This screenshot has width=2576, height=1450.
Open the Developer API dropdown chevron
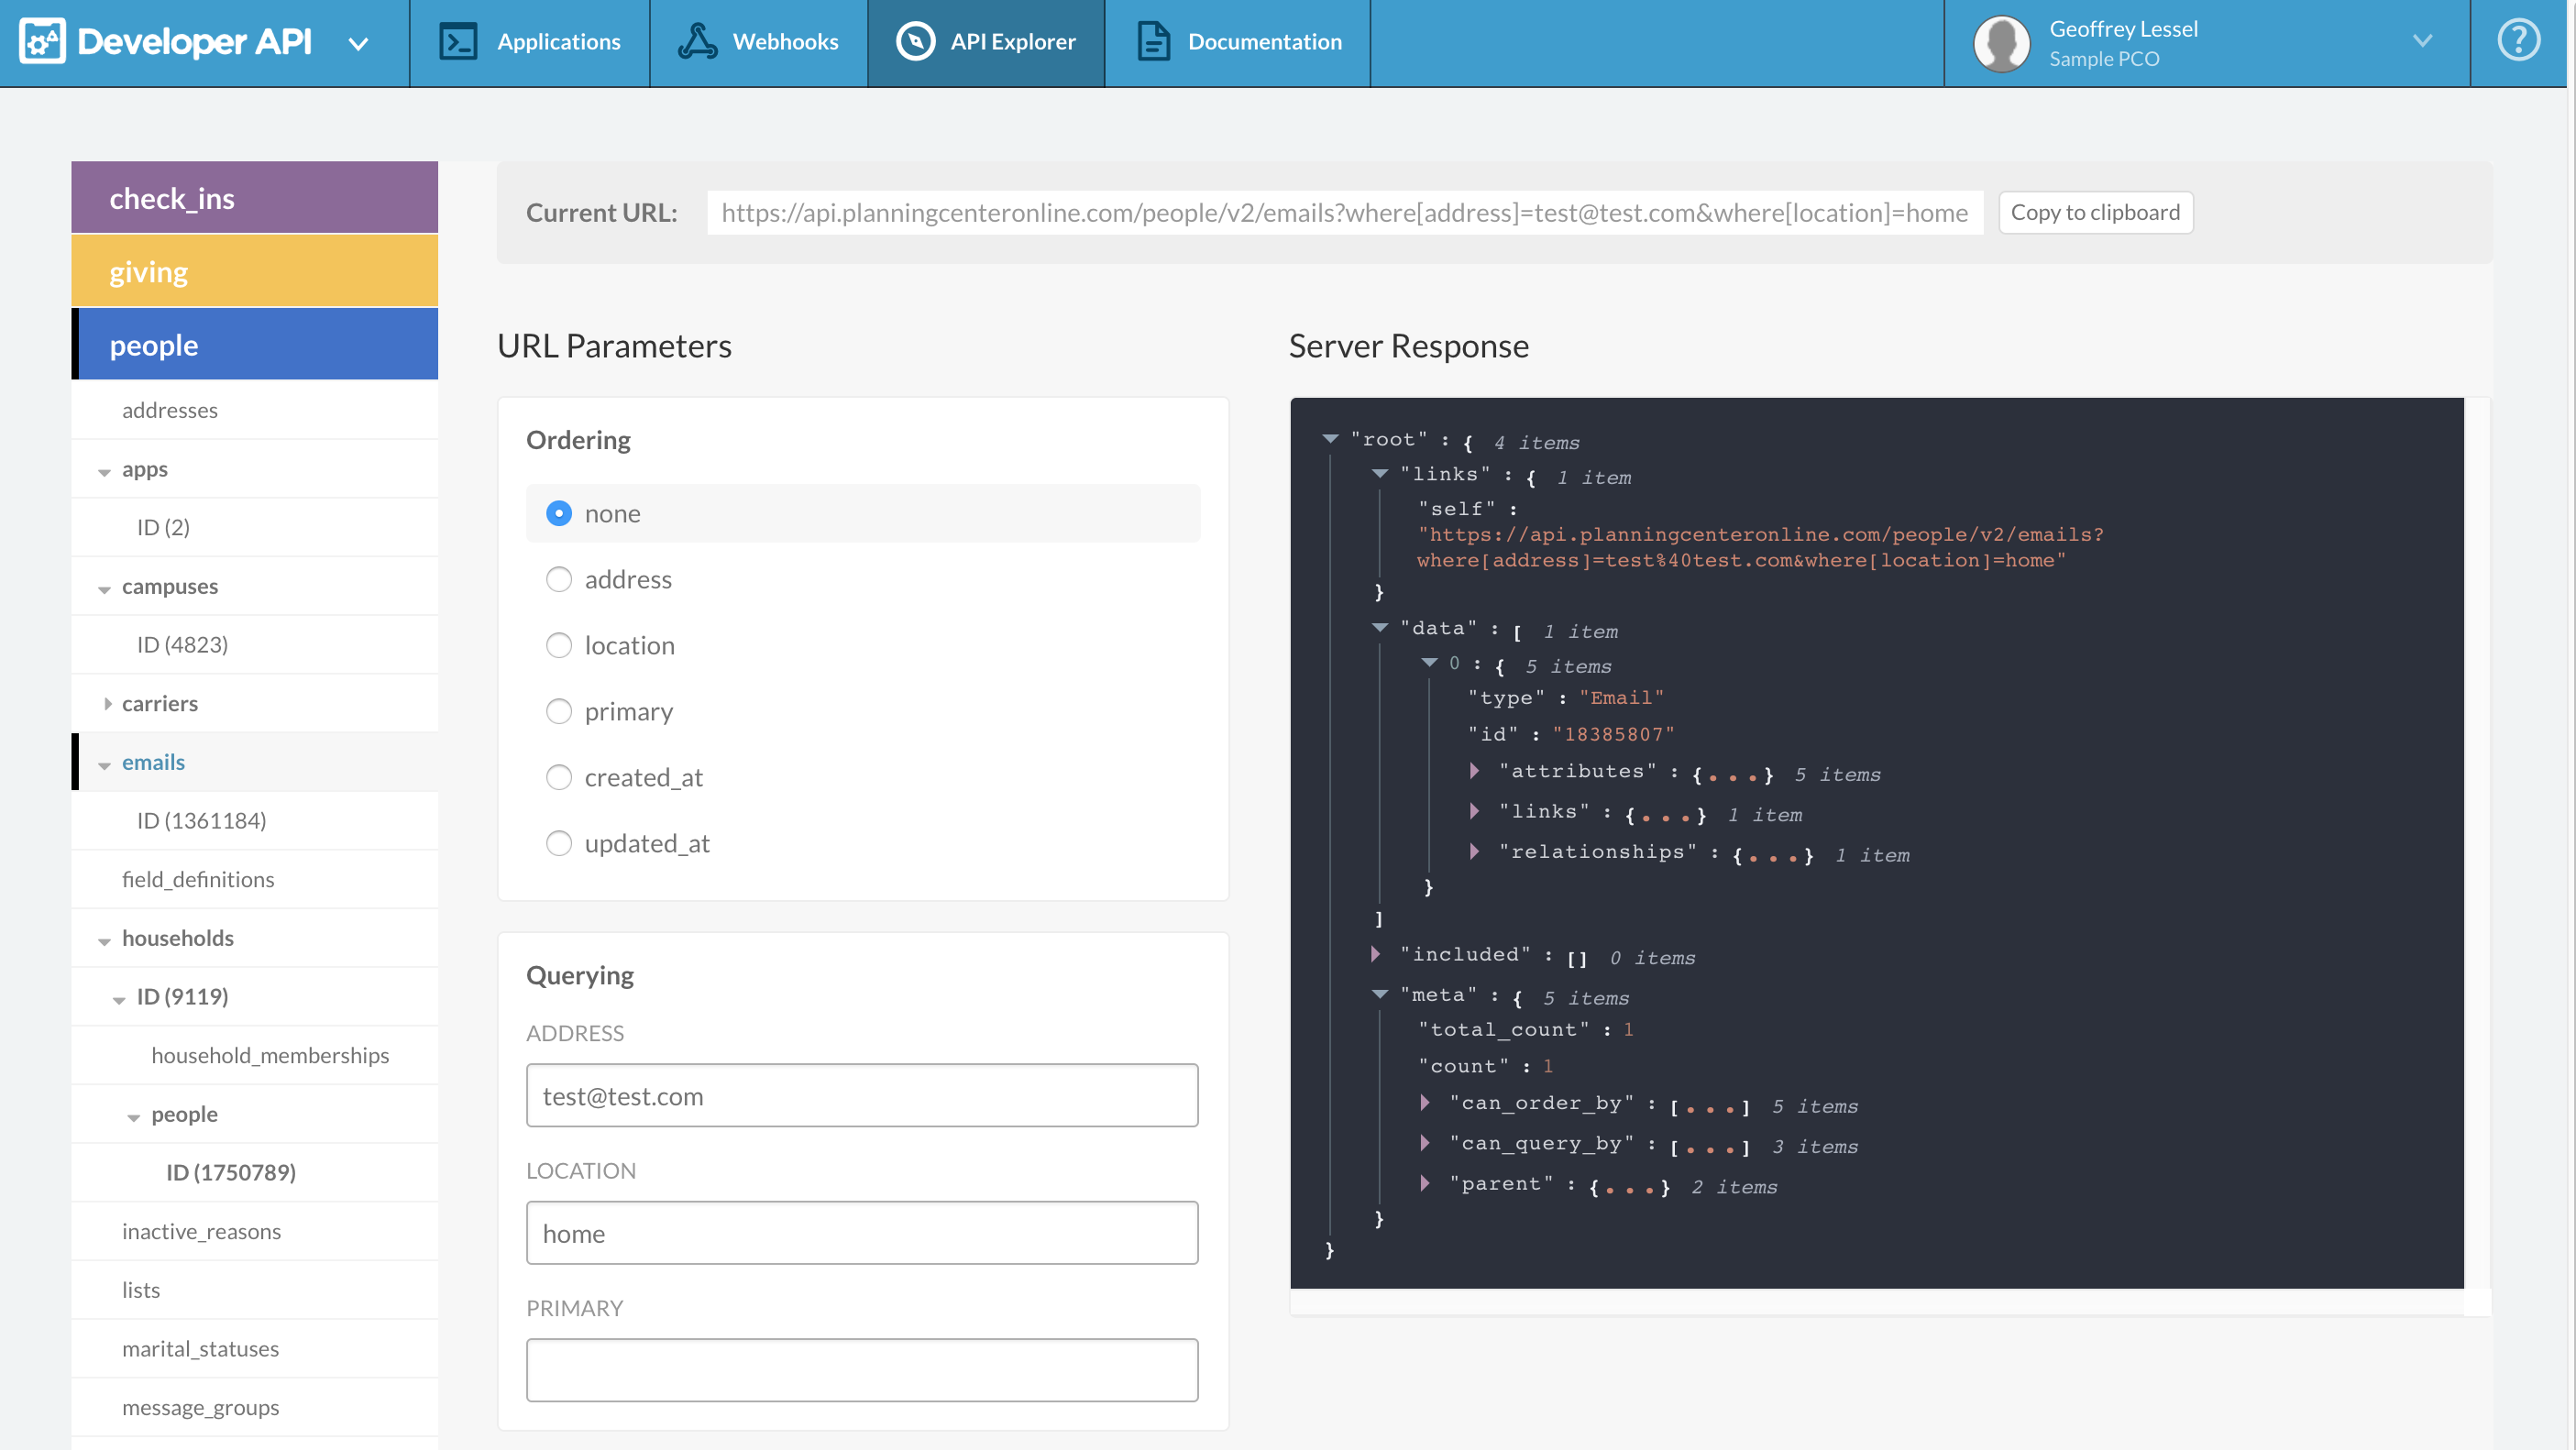[358, 43]
